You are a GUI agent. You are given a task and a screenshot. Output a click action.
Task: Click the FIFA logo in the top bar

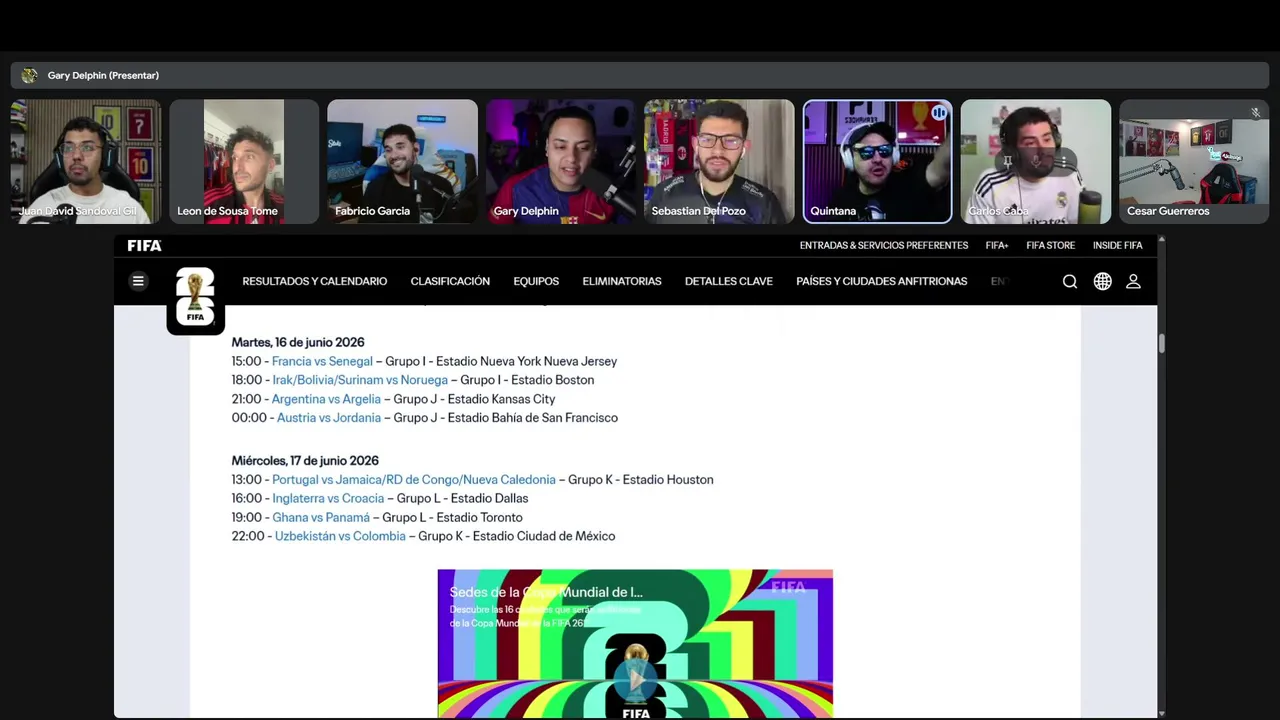pyautogui.click(x=144, y=245)
